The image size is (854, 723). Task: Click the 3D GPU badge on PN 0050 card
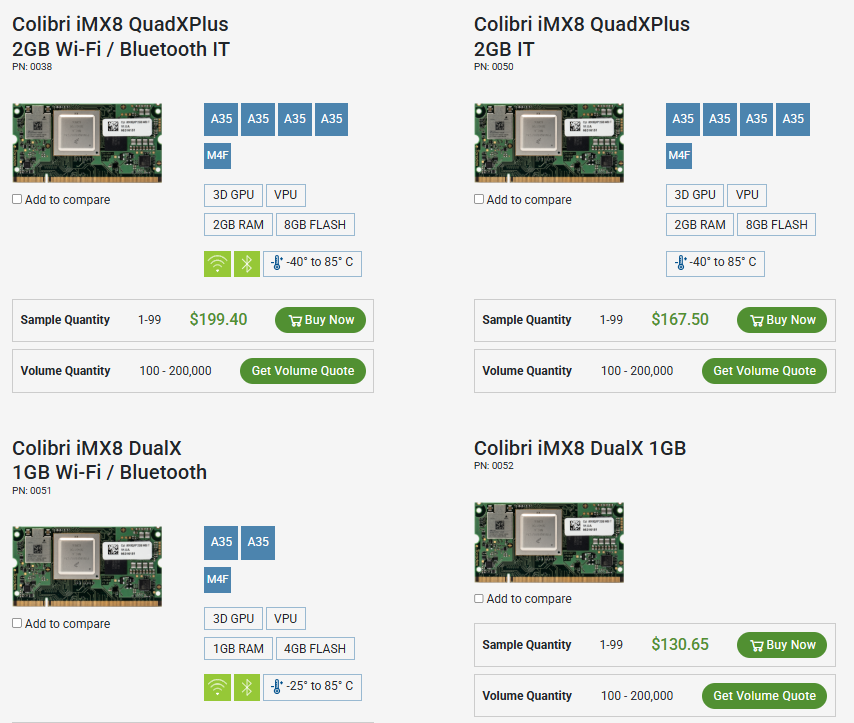695,195
